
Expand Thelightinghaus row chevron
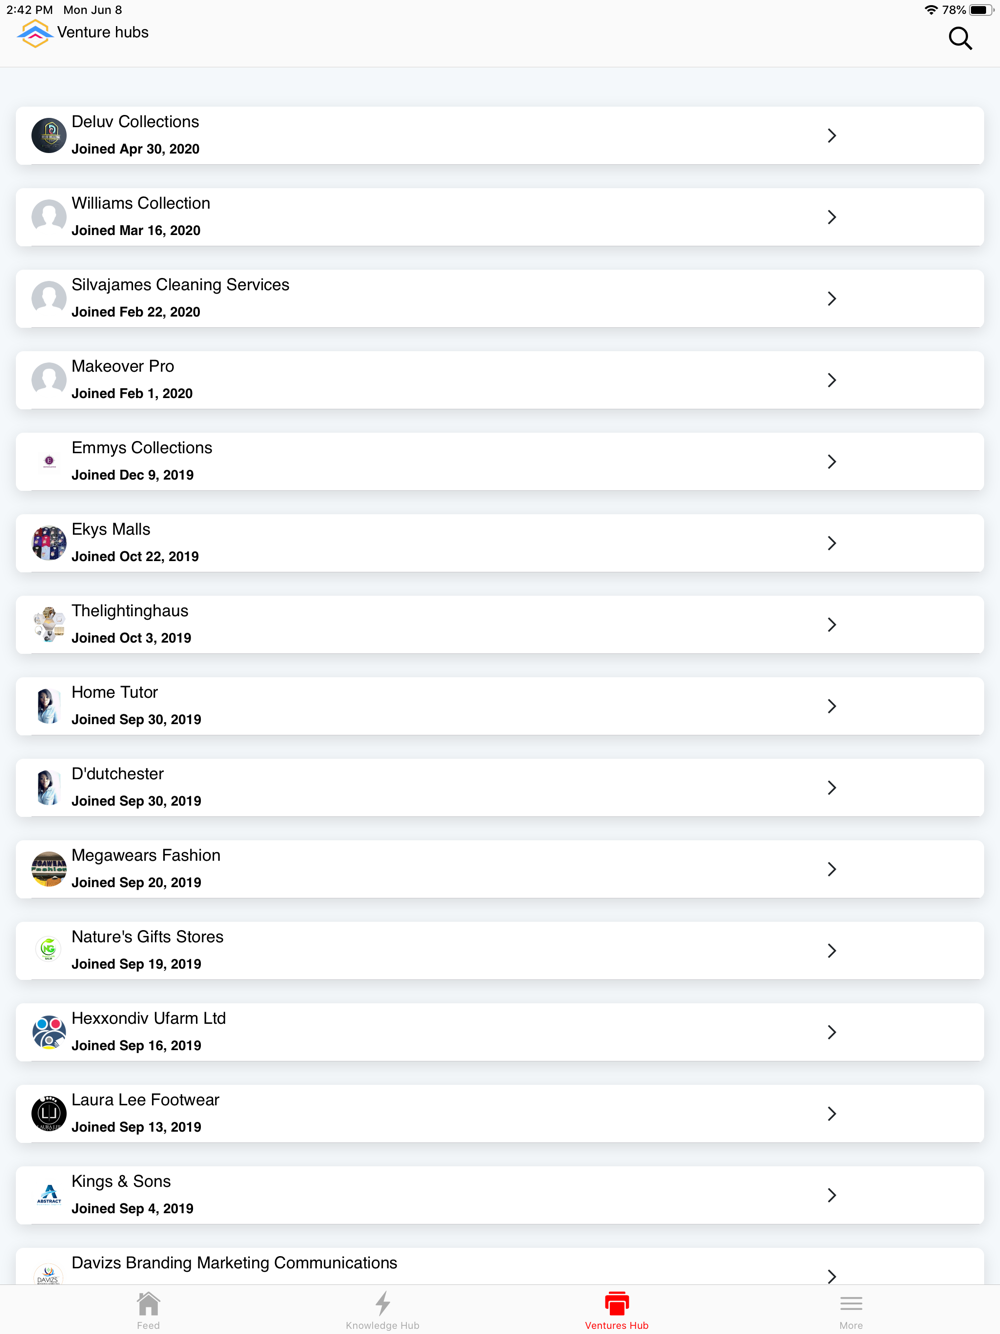point(832,625)
